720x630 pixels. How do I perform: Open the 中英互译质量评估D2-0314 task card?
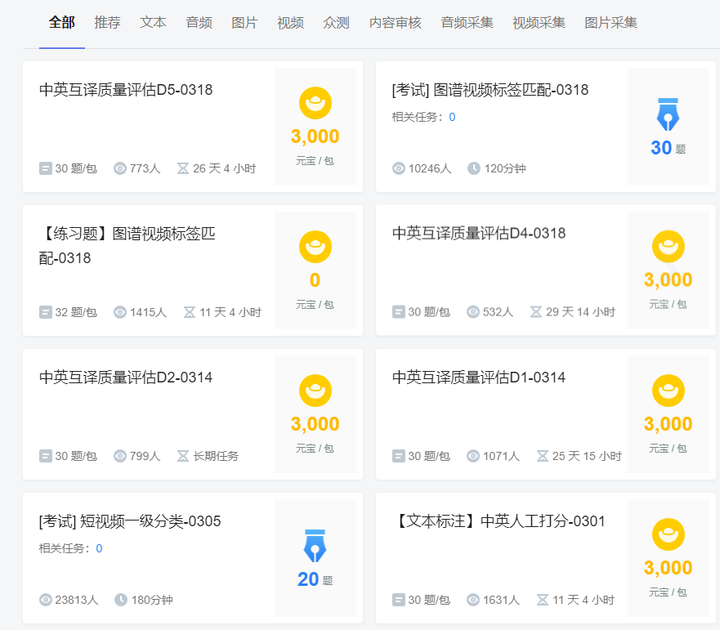click(x=193, y=414)
